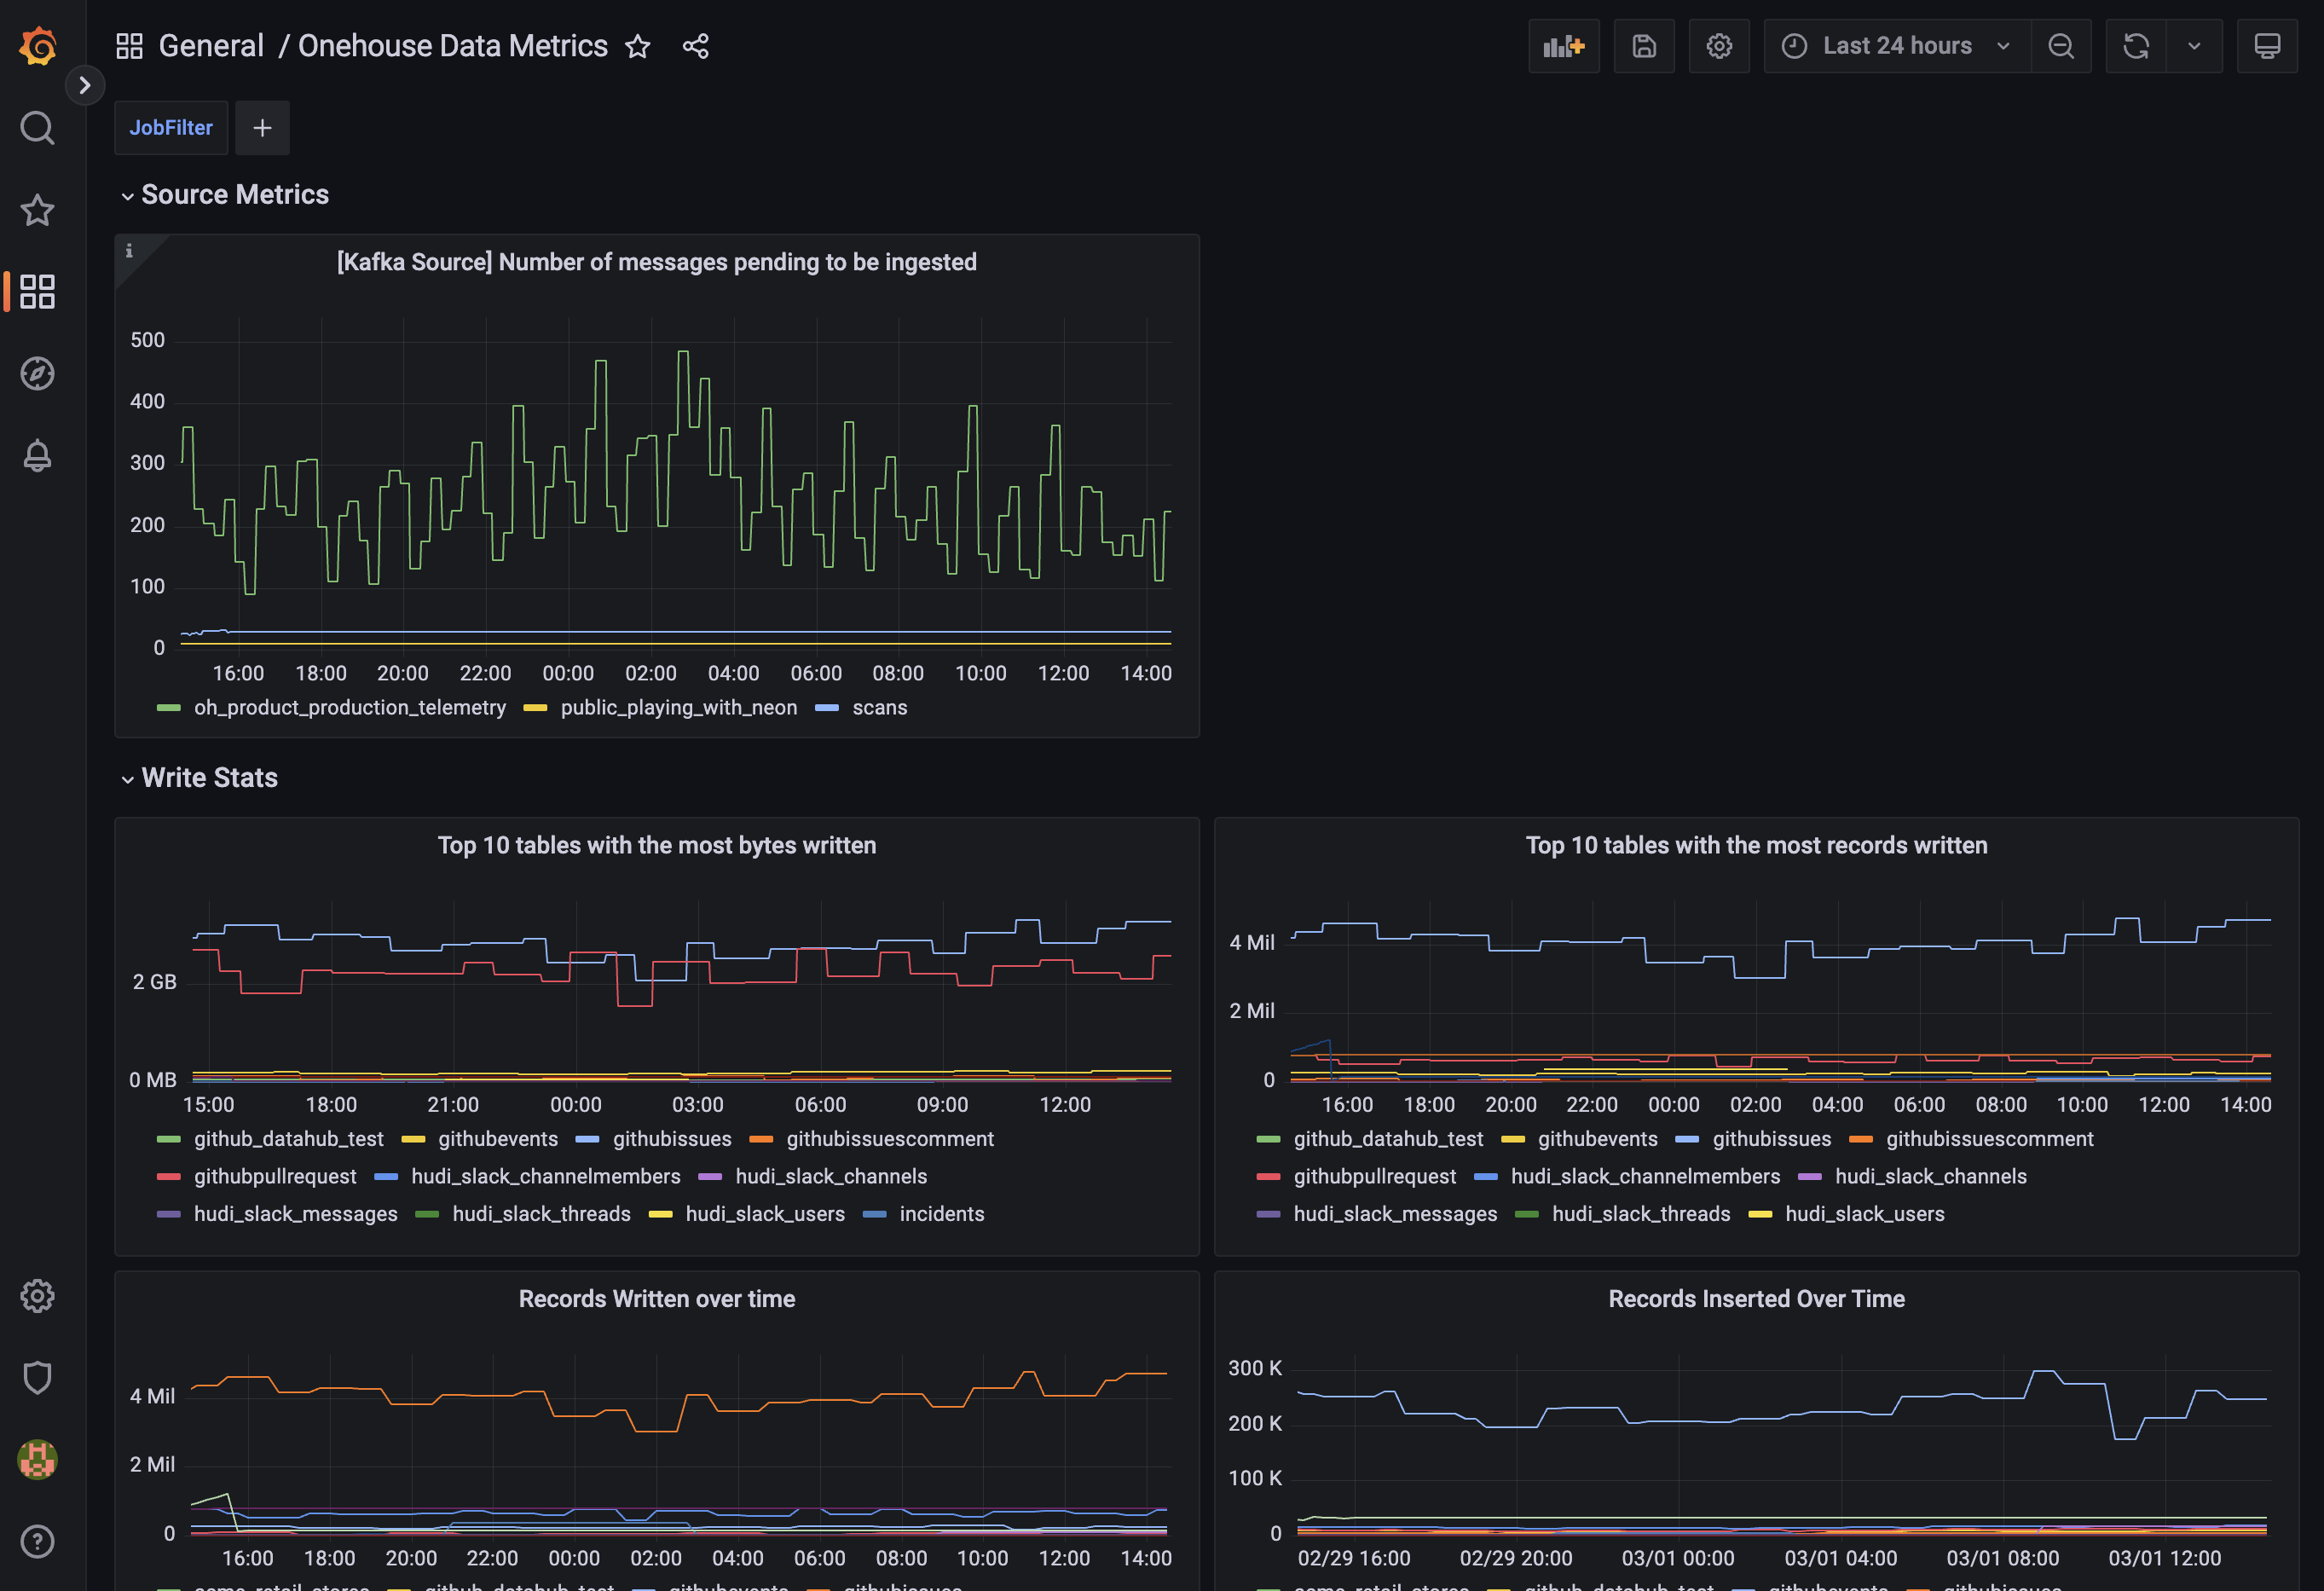Image resolution: width=2324 pixels, height=1591 pixels.
Task: Open Server Admin shield icon
Action: (x=37, y=1378)
